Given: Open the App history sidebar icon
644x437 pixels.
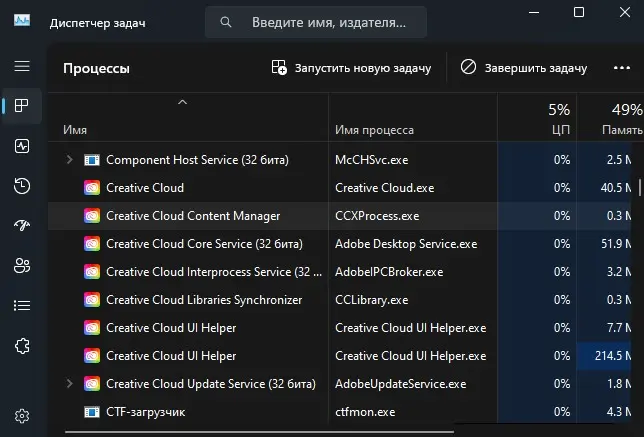Looking at the screenshot, I should coord(22,186).
